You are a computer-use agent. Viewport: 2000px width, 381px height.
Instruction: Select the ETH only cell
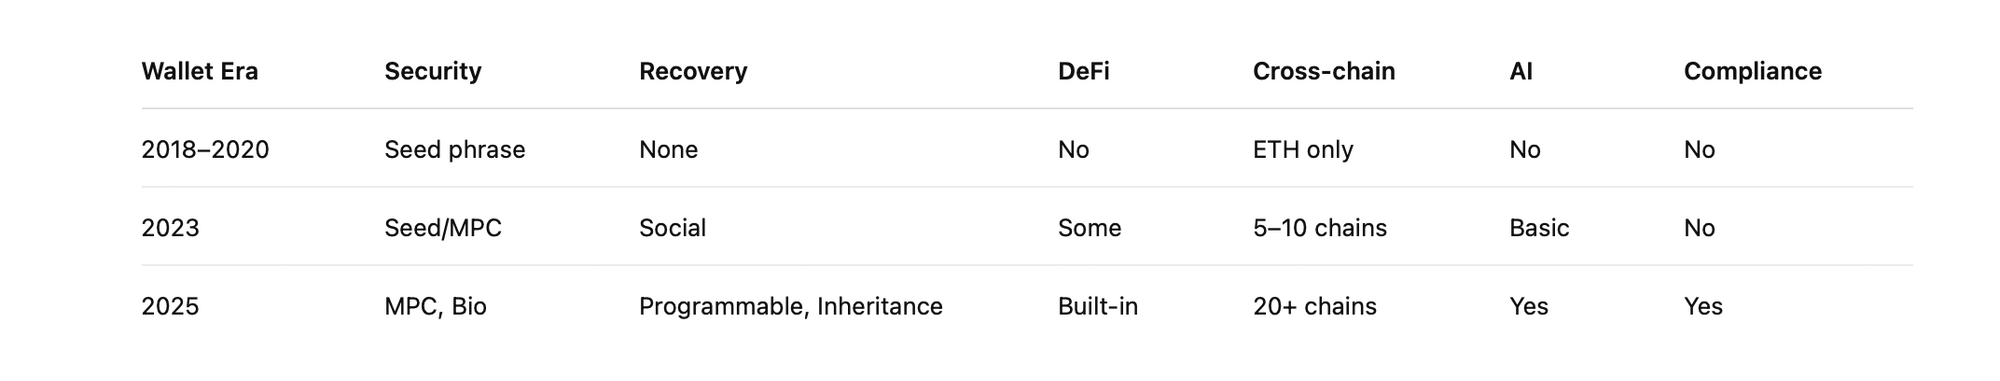[x=1303, y=149]
